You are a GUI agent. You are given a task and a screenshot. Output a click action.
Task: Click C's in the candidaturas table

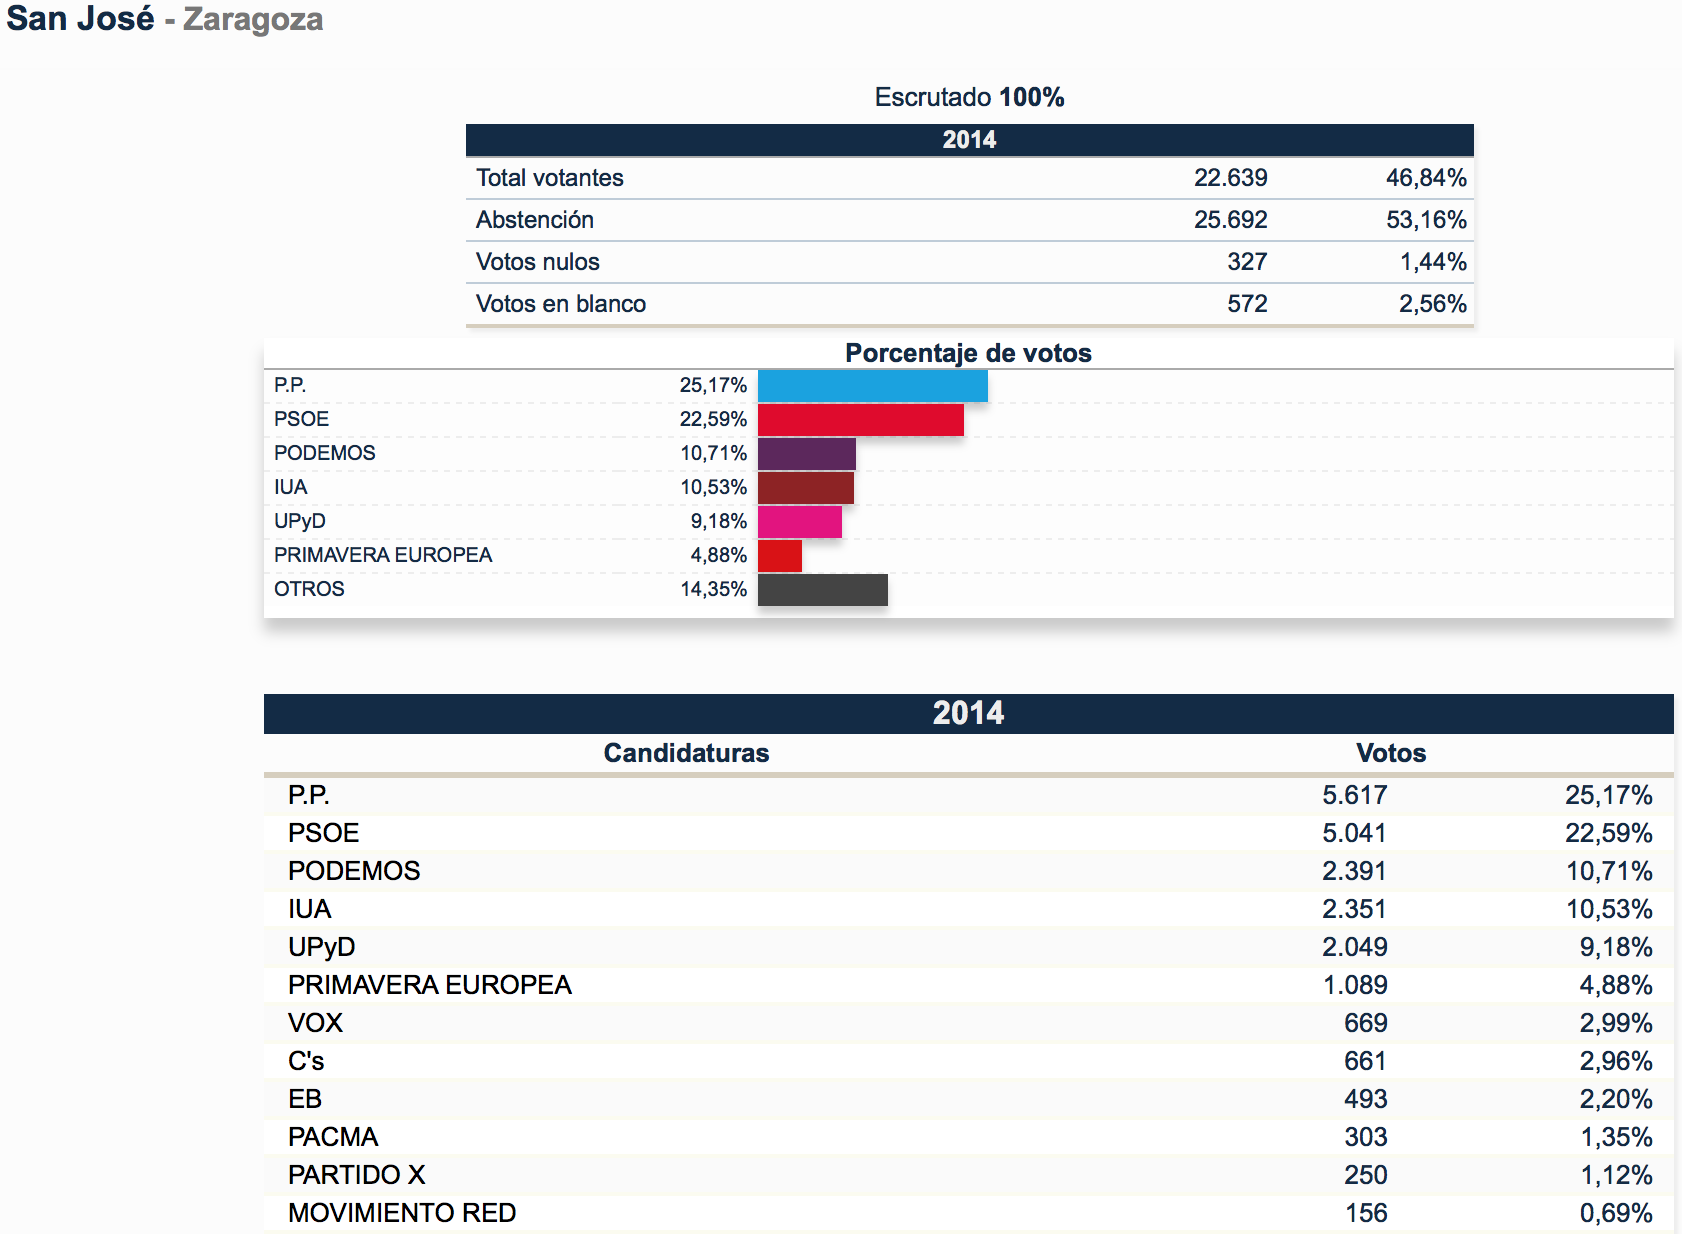tap(306, 1061)
